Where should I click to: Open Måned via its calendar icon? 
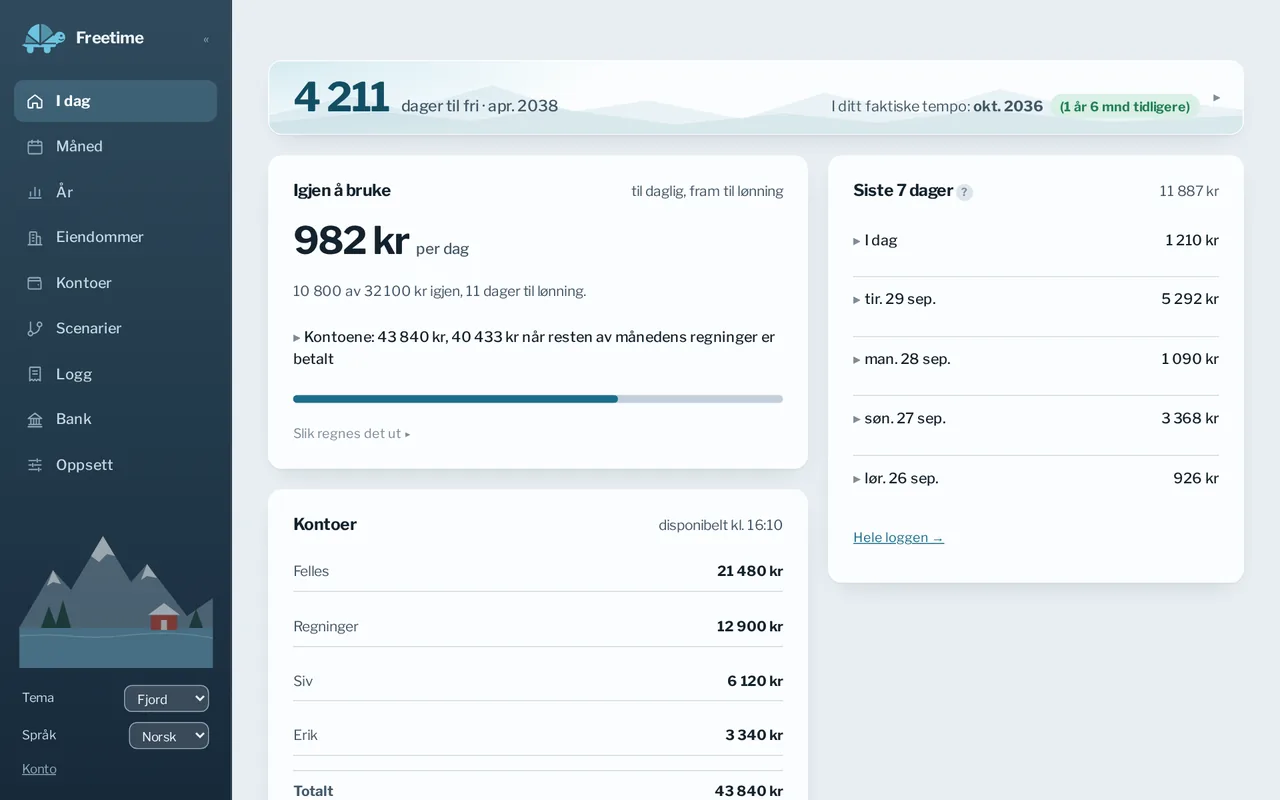[35, 147]
